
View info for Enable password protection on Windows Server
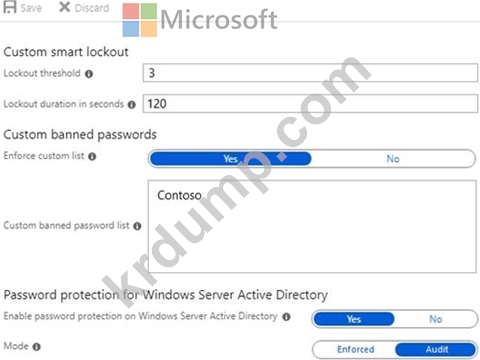point(286,317)
